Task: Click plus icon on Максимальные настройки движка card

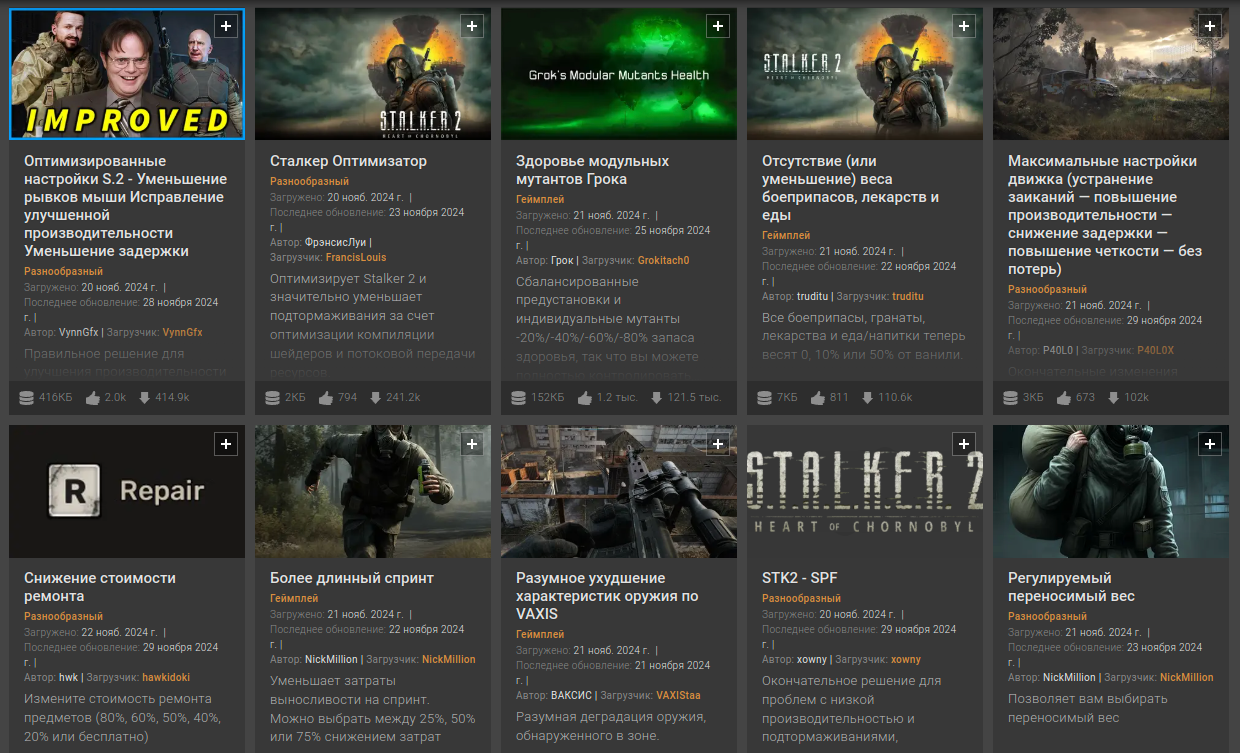Action: (1210, 27)
